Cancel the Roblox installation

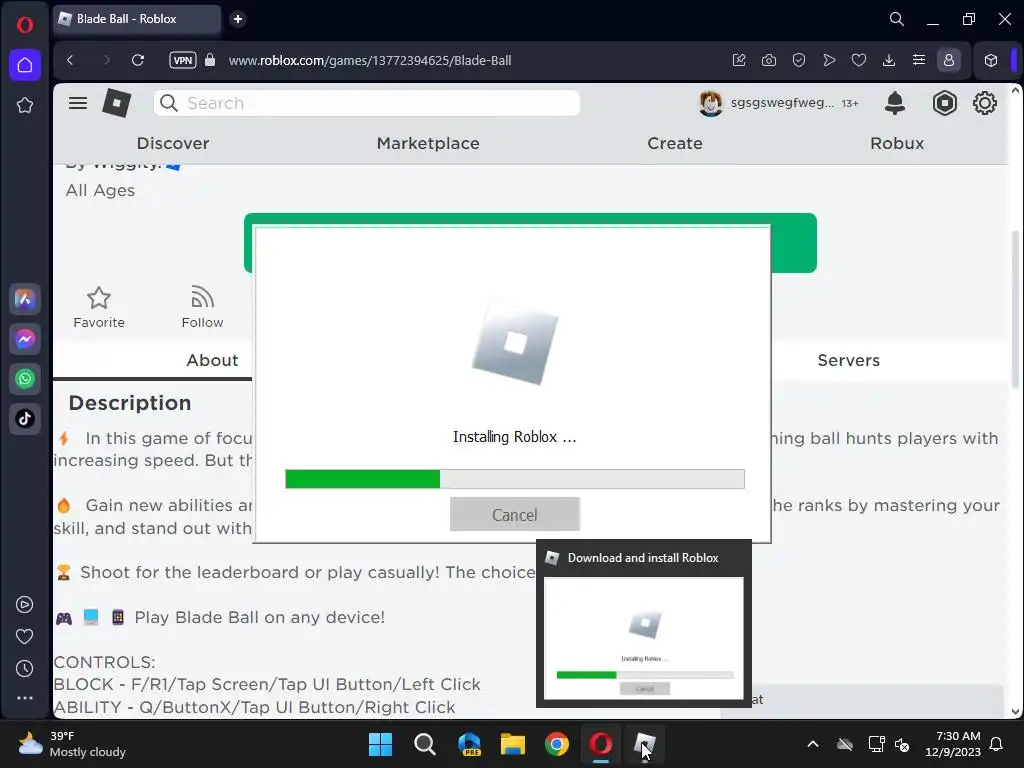(515, 515)
